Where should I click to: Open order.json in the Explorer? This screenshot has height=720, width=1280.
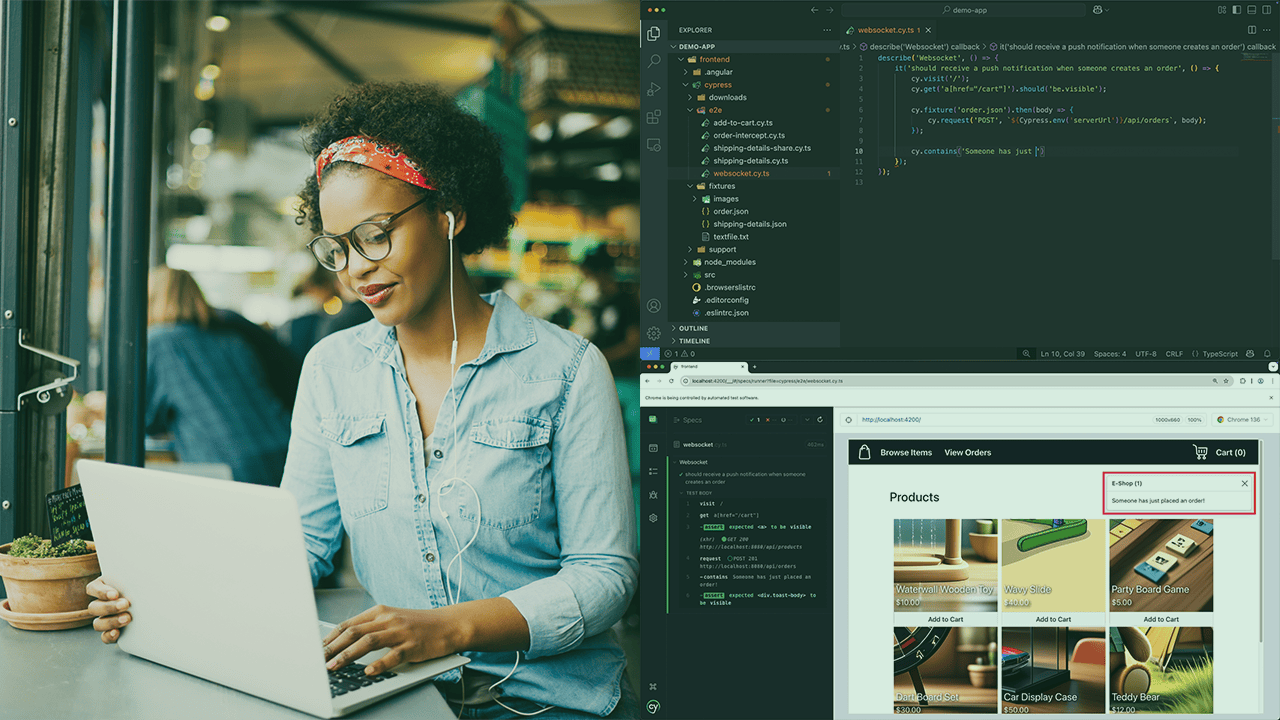731,211
